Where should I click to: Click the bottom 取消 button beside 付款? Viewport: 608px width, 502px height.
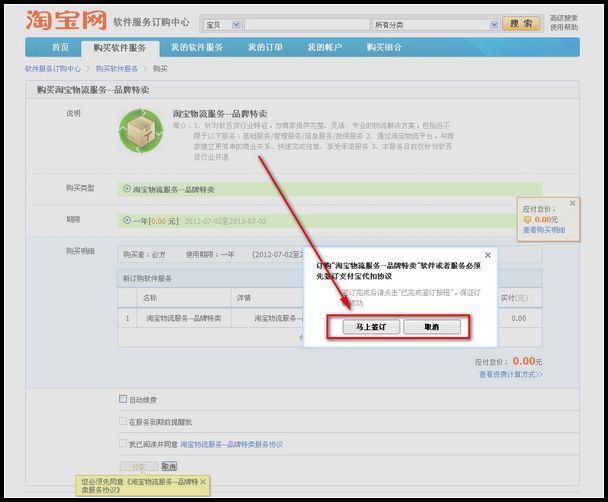coord(169,466)
